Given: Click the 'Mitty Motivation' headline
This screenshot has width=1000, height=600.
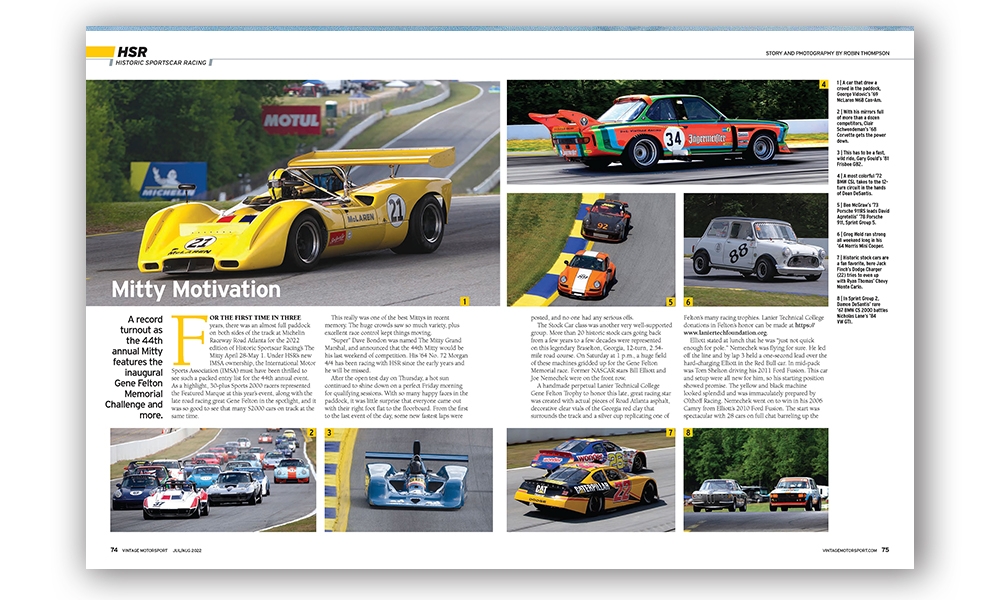Looking at the screenshot, I should click(196, 289).
